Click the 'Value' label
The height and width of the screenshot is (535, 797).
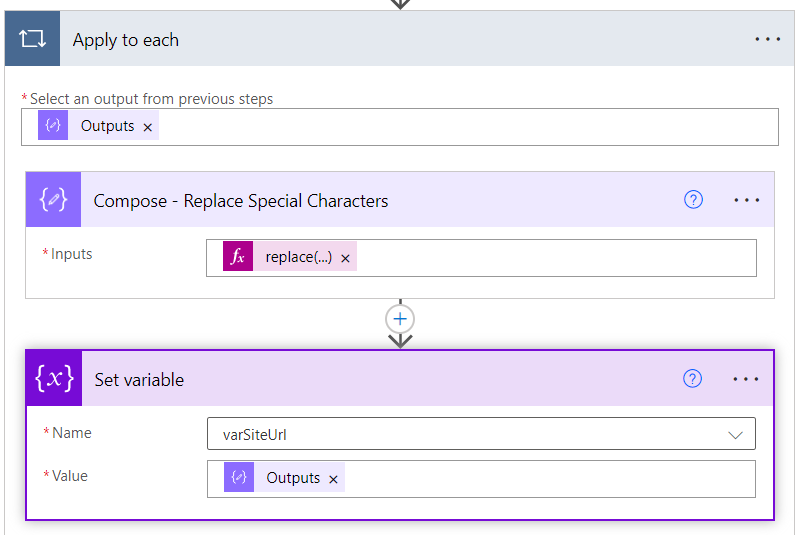[70, 476]
